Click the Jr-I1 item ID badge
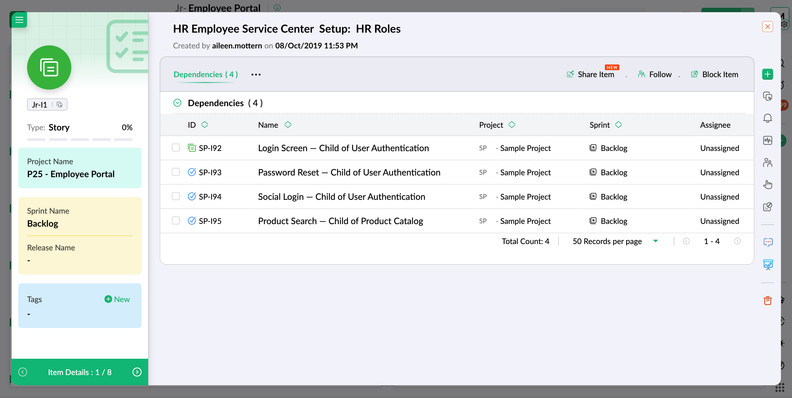This screenshot has width=792, height=398. pos(47,105)
